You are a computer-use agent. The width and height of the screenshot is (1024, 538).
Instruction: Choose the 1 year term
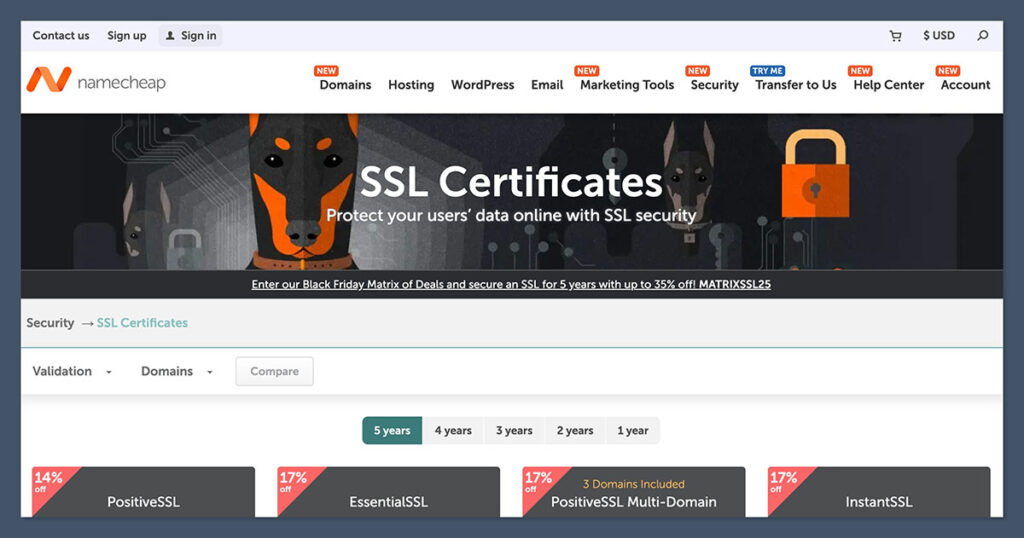pos(632,431)
